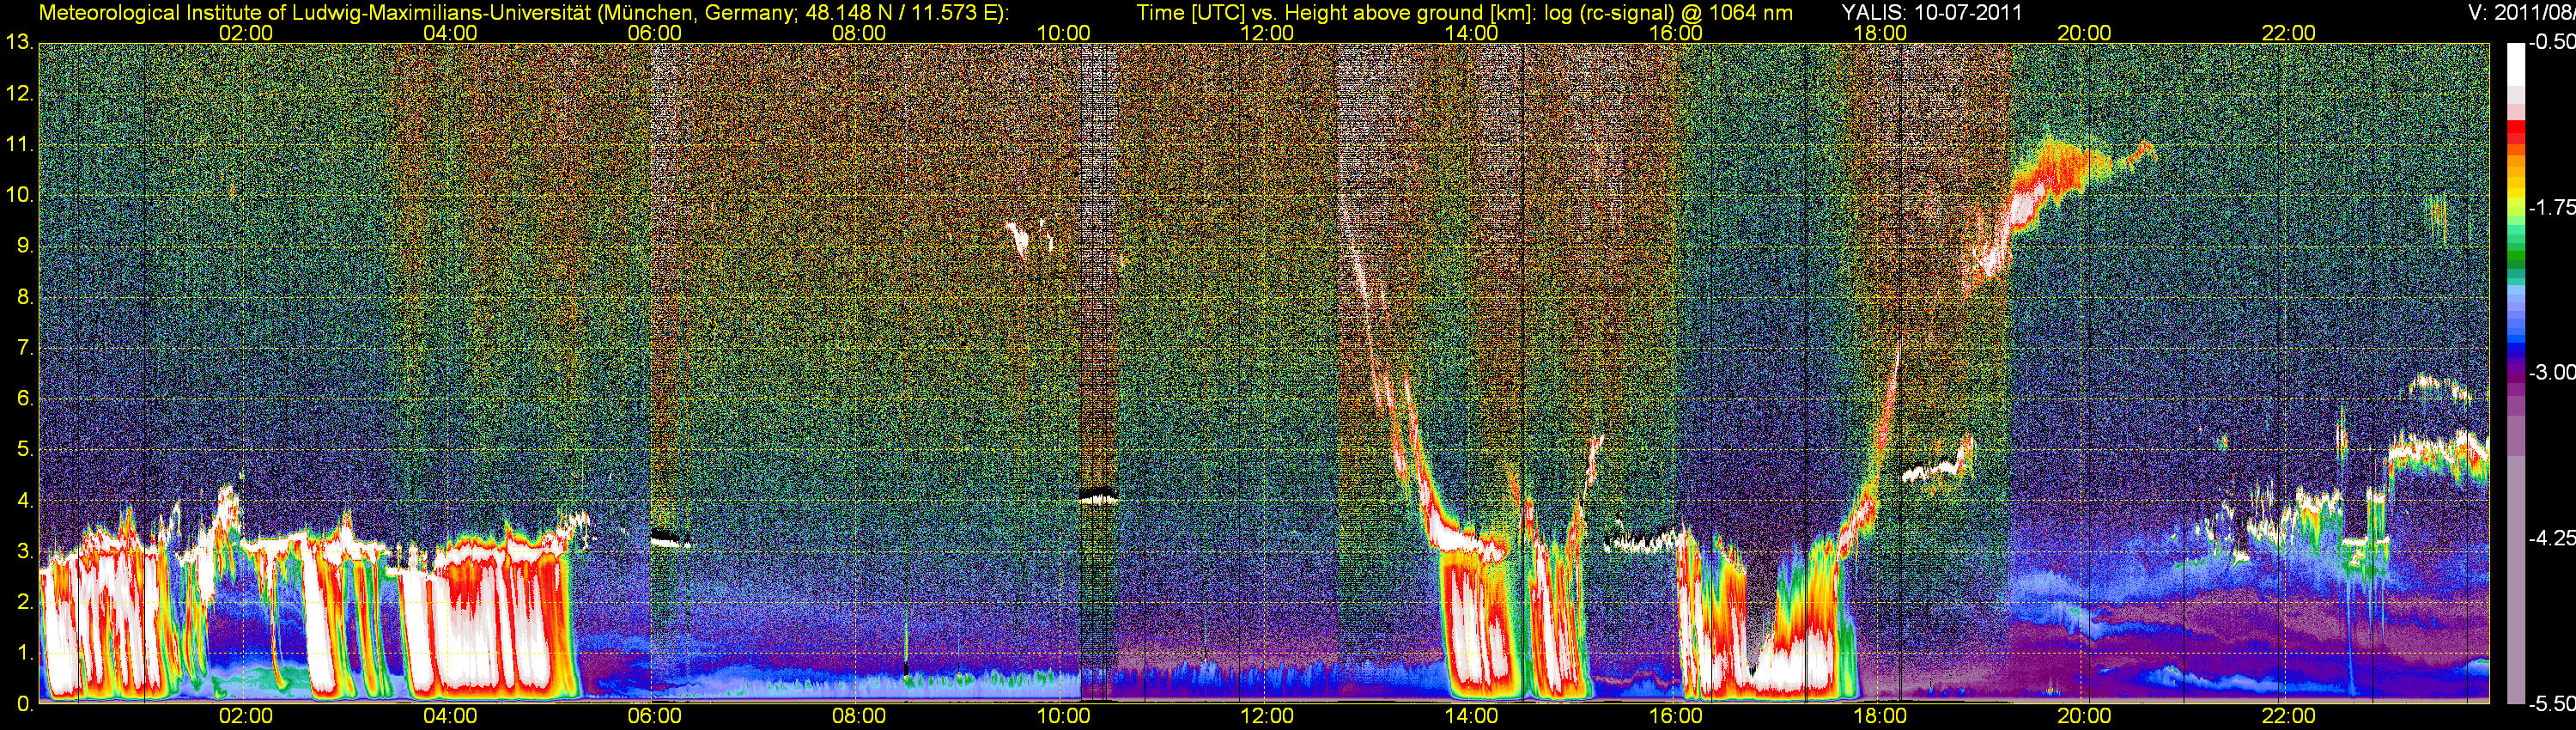The image size is (2576, 730).
Task: Click the 'Meteorological Institute of Ludwig-Maximilians-Universität' title text
Action: 317,12
